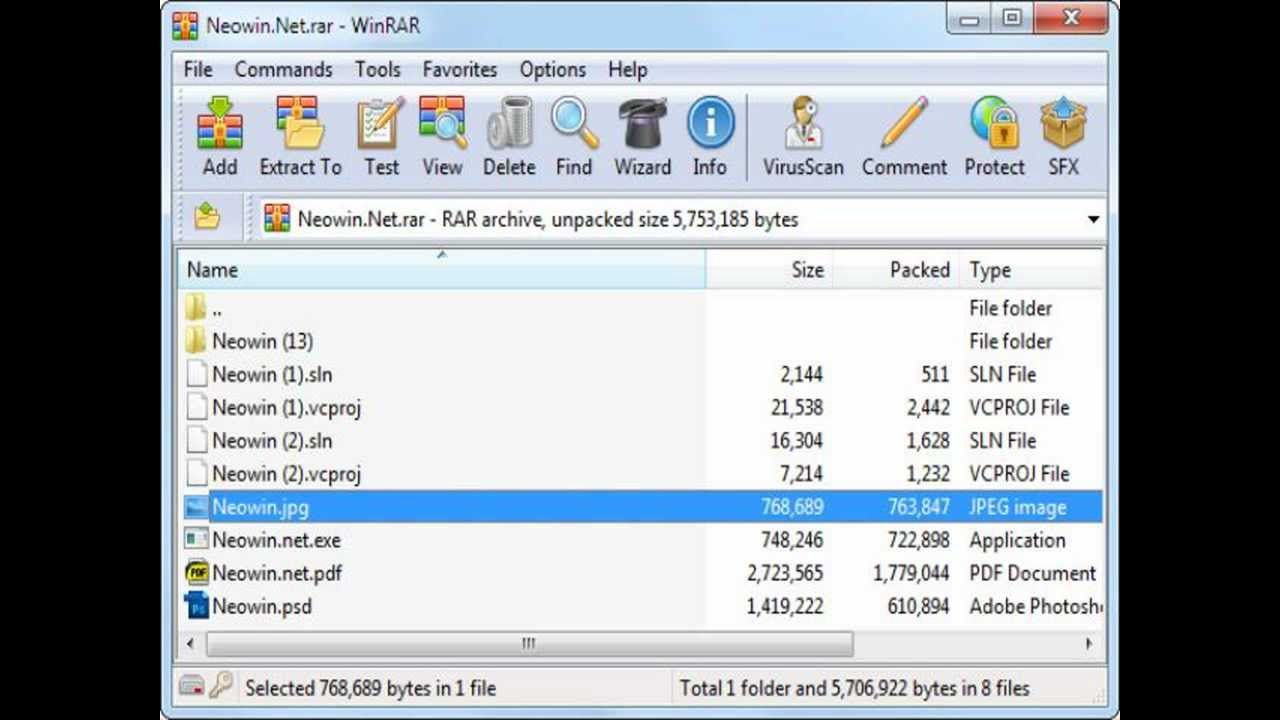Image resolution: width=1280 pixels, height=720 pixels.
Task: Start VirusScan on the archive
Action: tap(803, 125)
